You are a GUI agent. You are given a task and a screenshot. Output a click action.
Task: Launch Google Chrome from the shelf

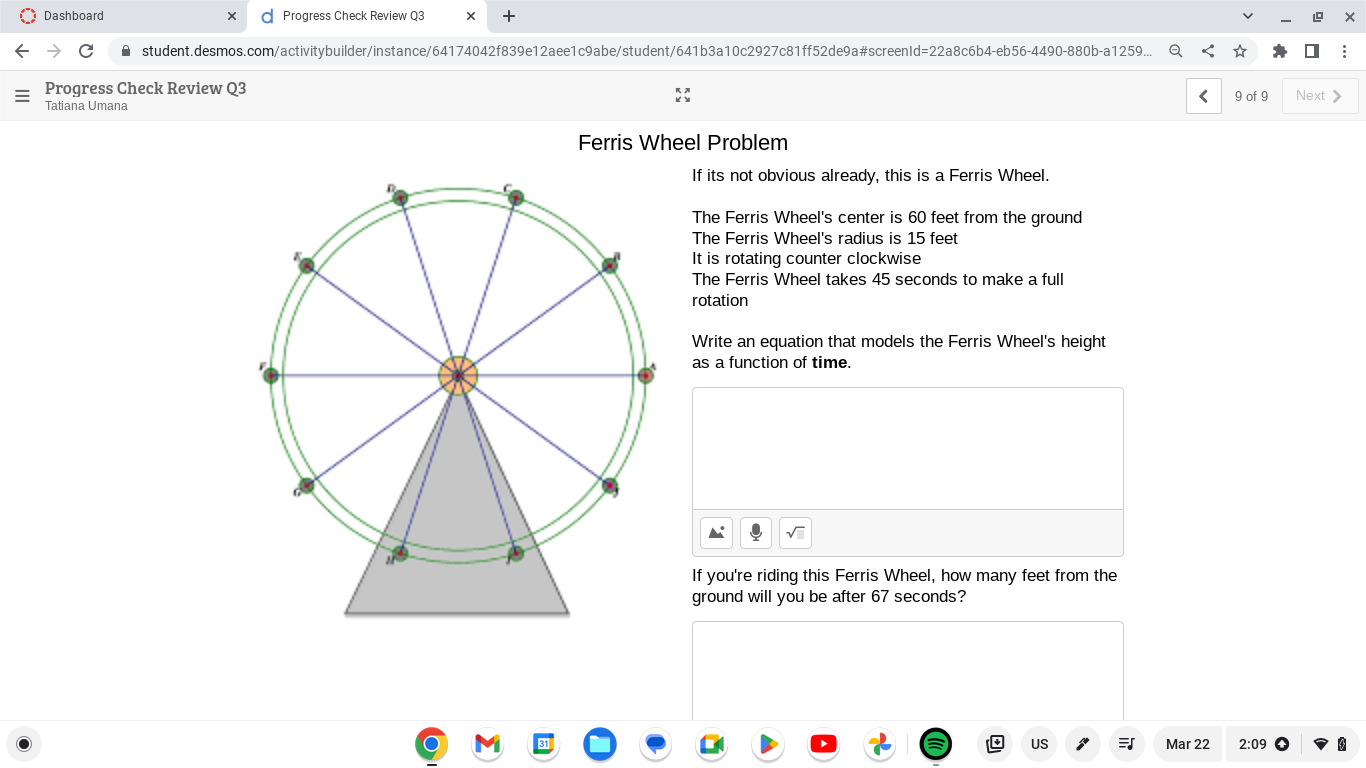[432, 744]
